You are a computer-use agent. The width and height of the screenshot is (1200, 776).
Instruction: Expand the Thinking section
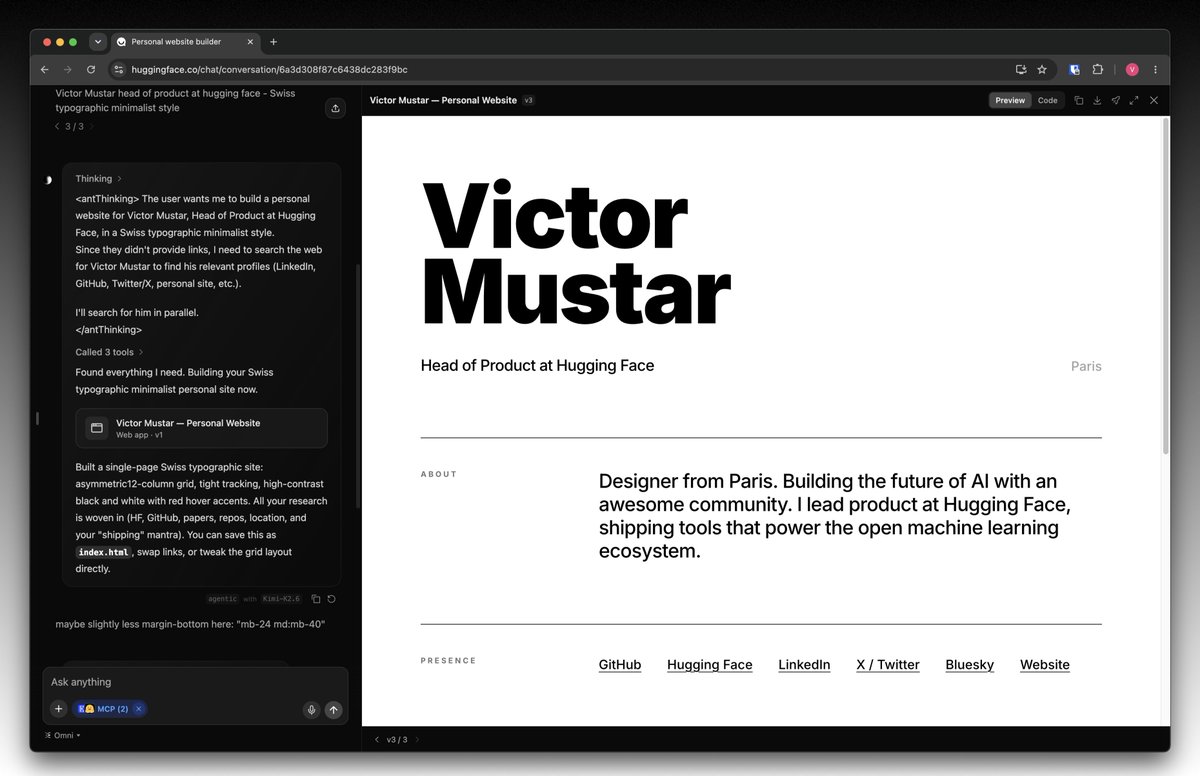(99, 179)
